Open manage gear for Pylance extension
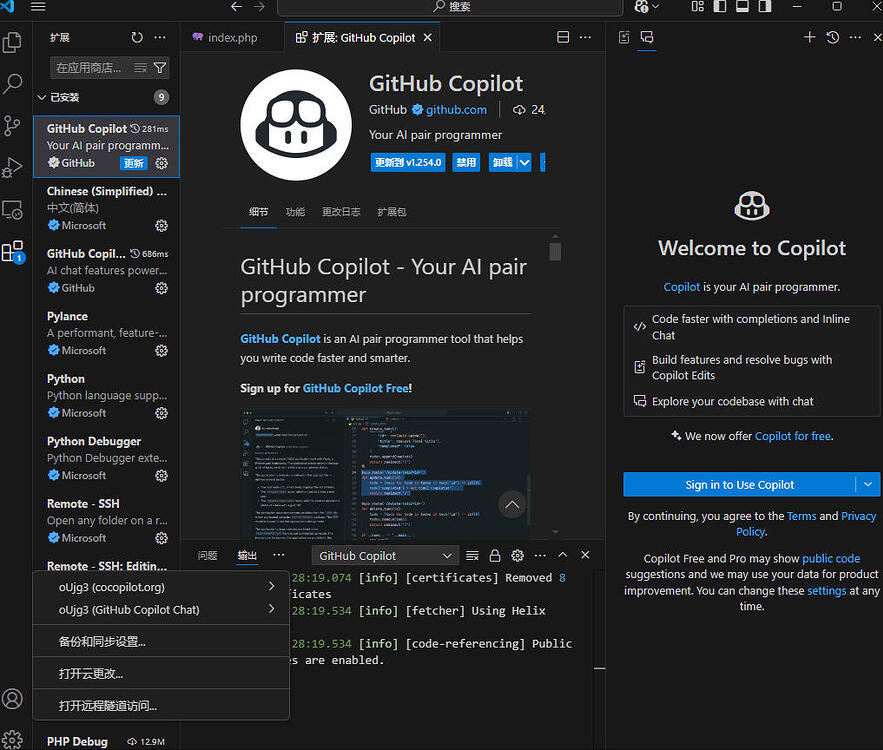 click(x=162, y=351)
